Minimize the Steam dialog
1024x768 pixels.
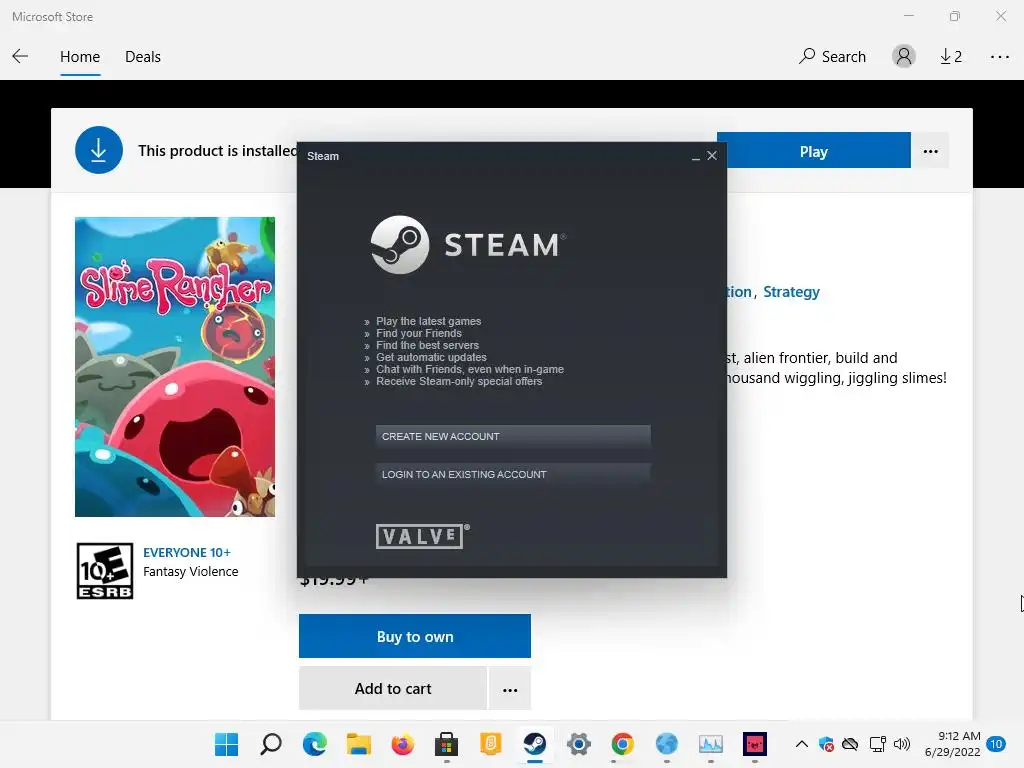(x=696, y=156)
